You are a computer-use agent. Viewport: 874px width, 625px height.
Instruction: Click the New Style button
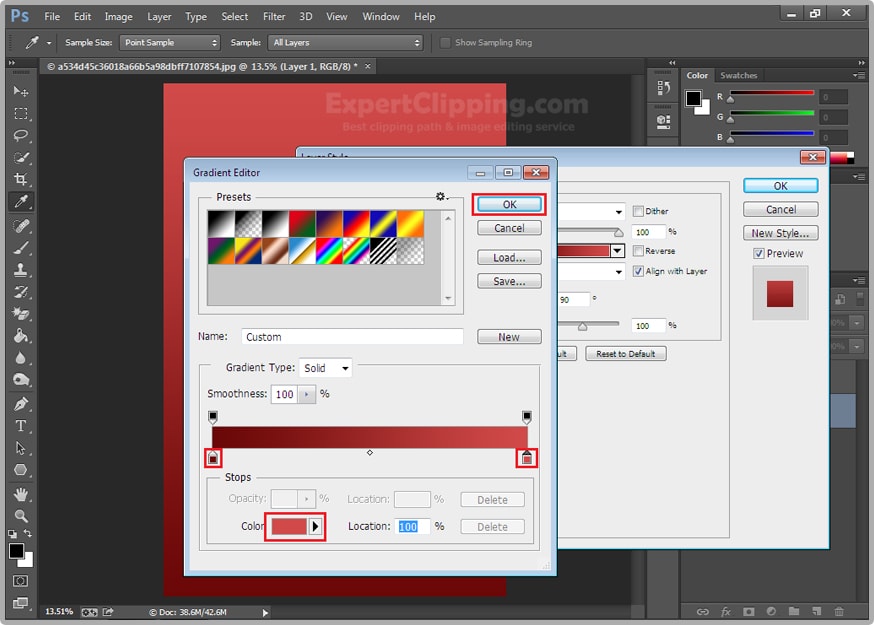point(780,233)
